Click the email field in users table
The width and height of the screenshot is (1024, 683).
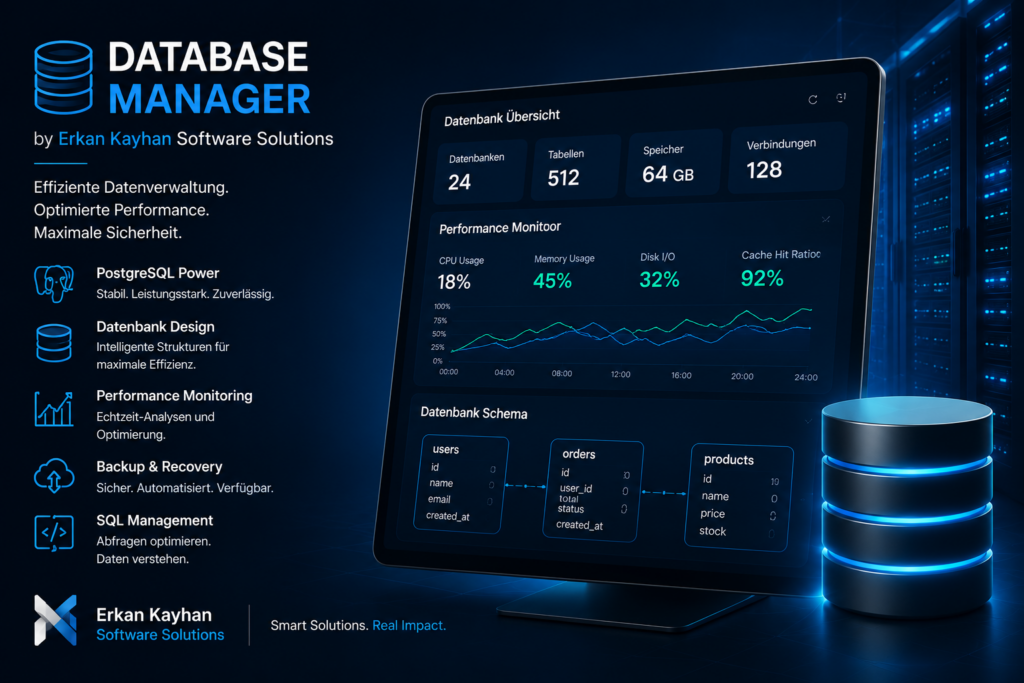point(439,499)
